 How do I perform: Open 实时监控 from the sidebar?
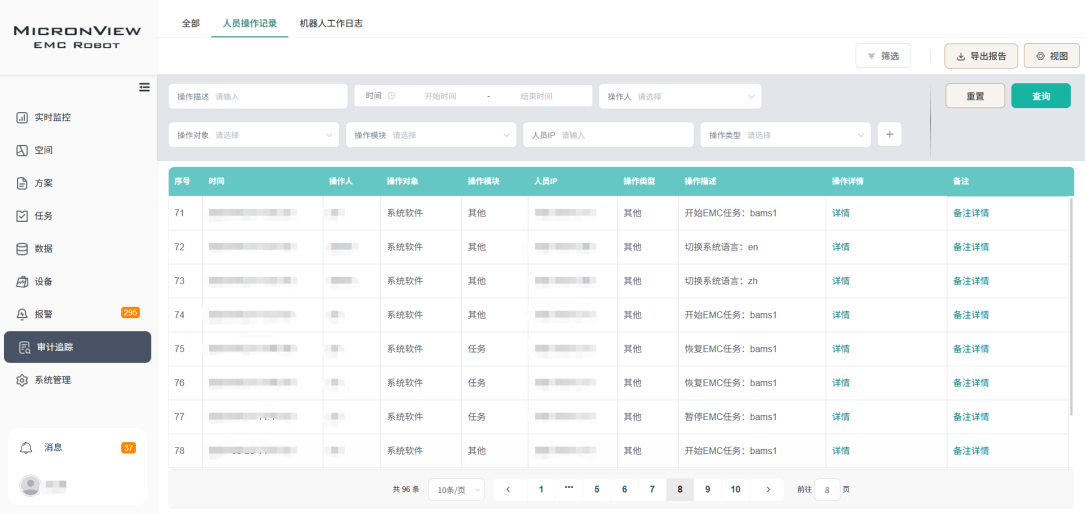click(52, 117)
